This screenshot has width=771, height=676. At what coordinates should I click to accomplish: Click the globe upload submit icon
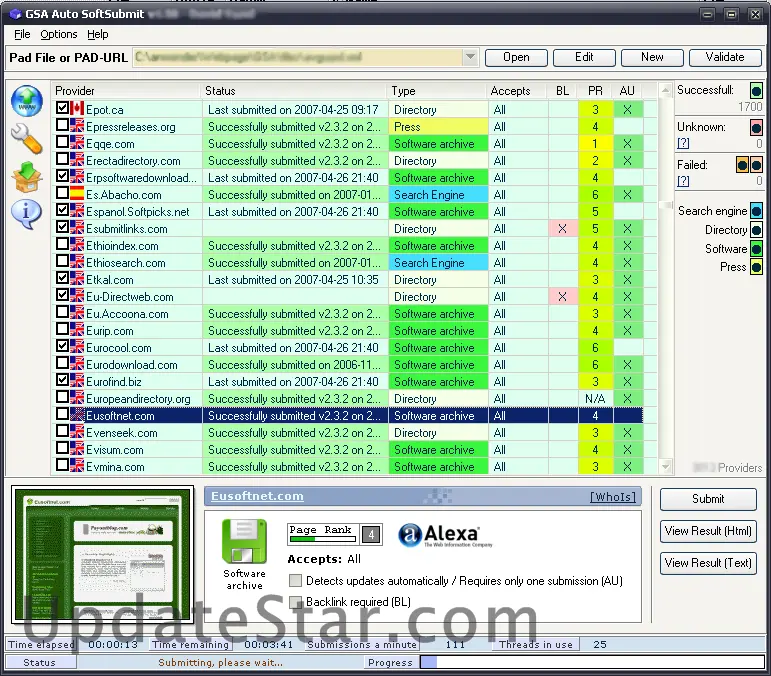pos(27,101)
